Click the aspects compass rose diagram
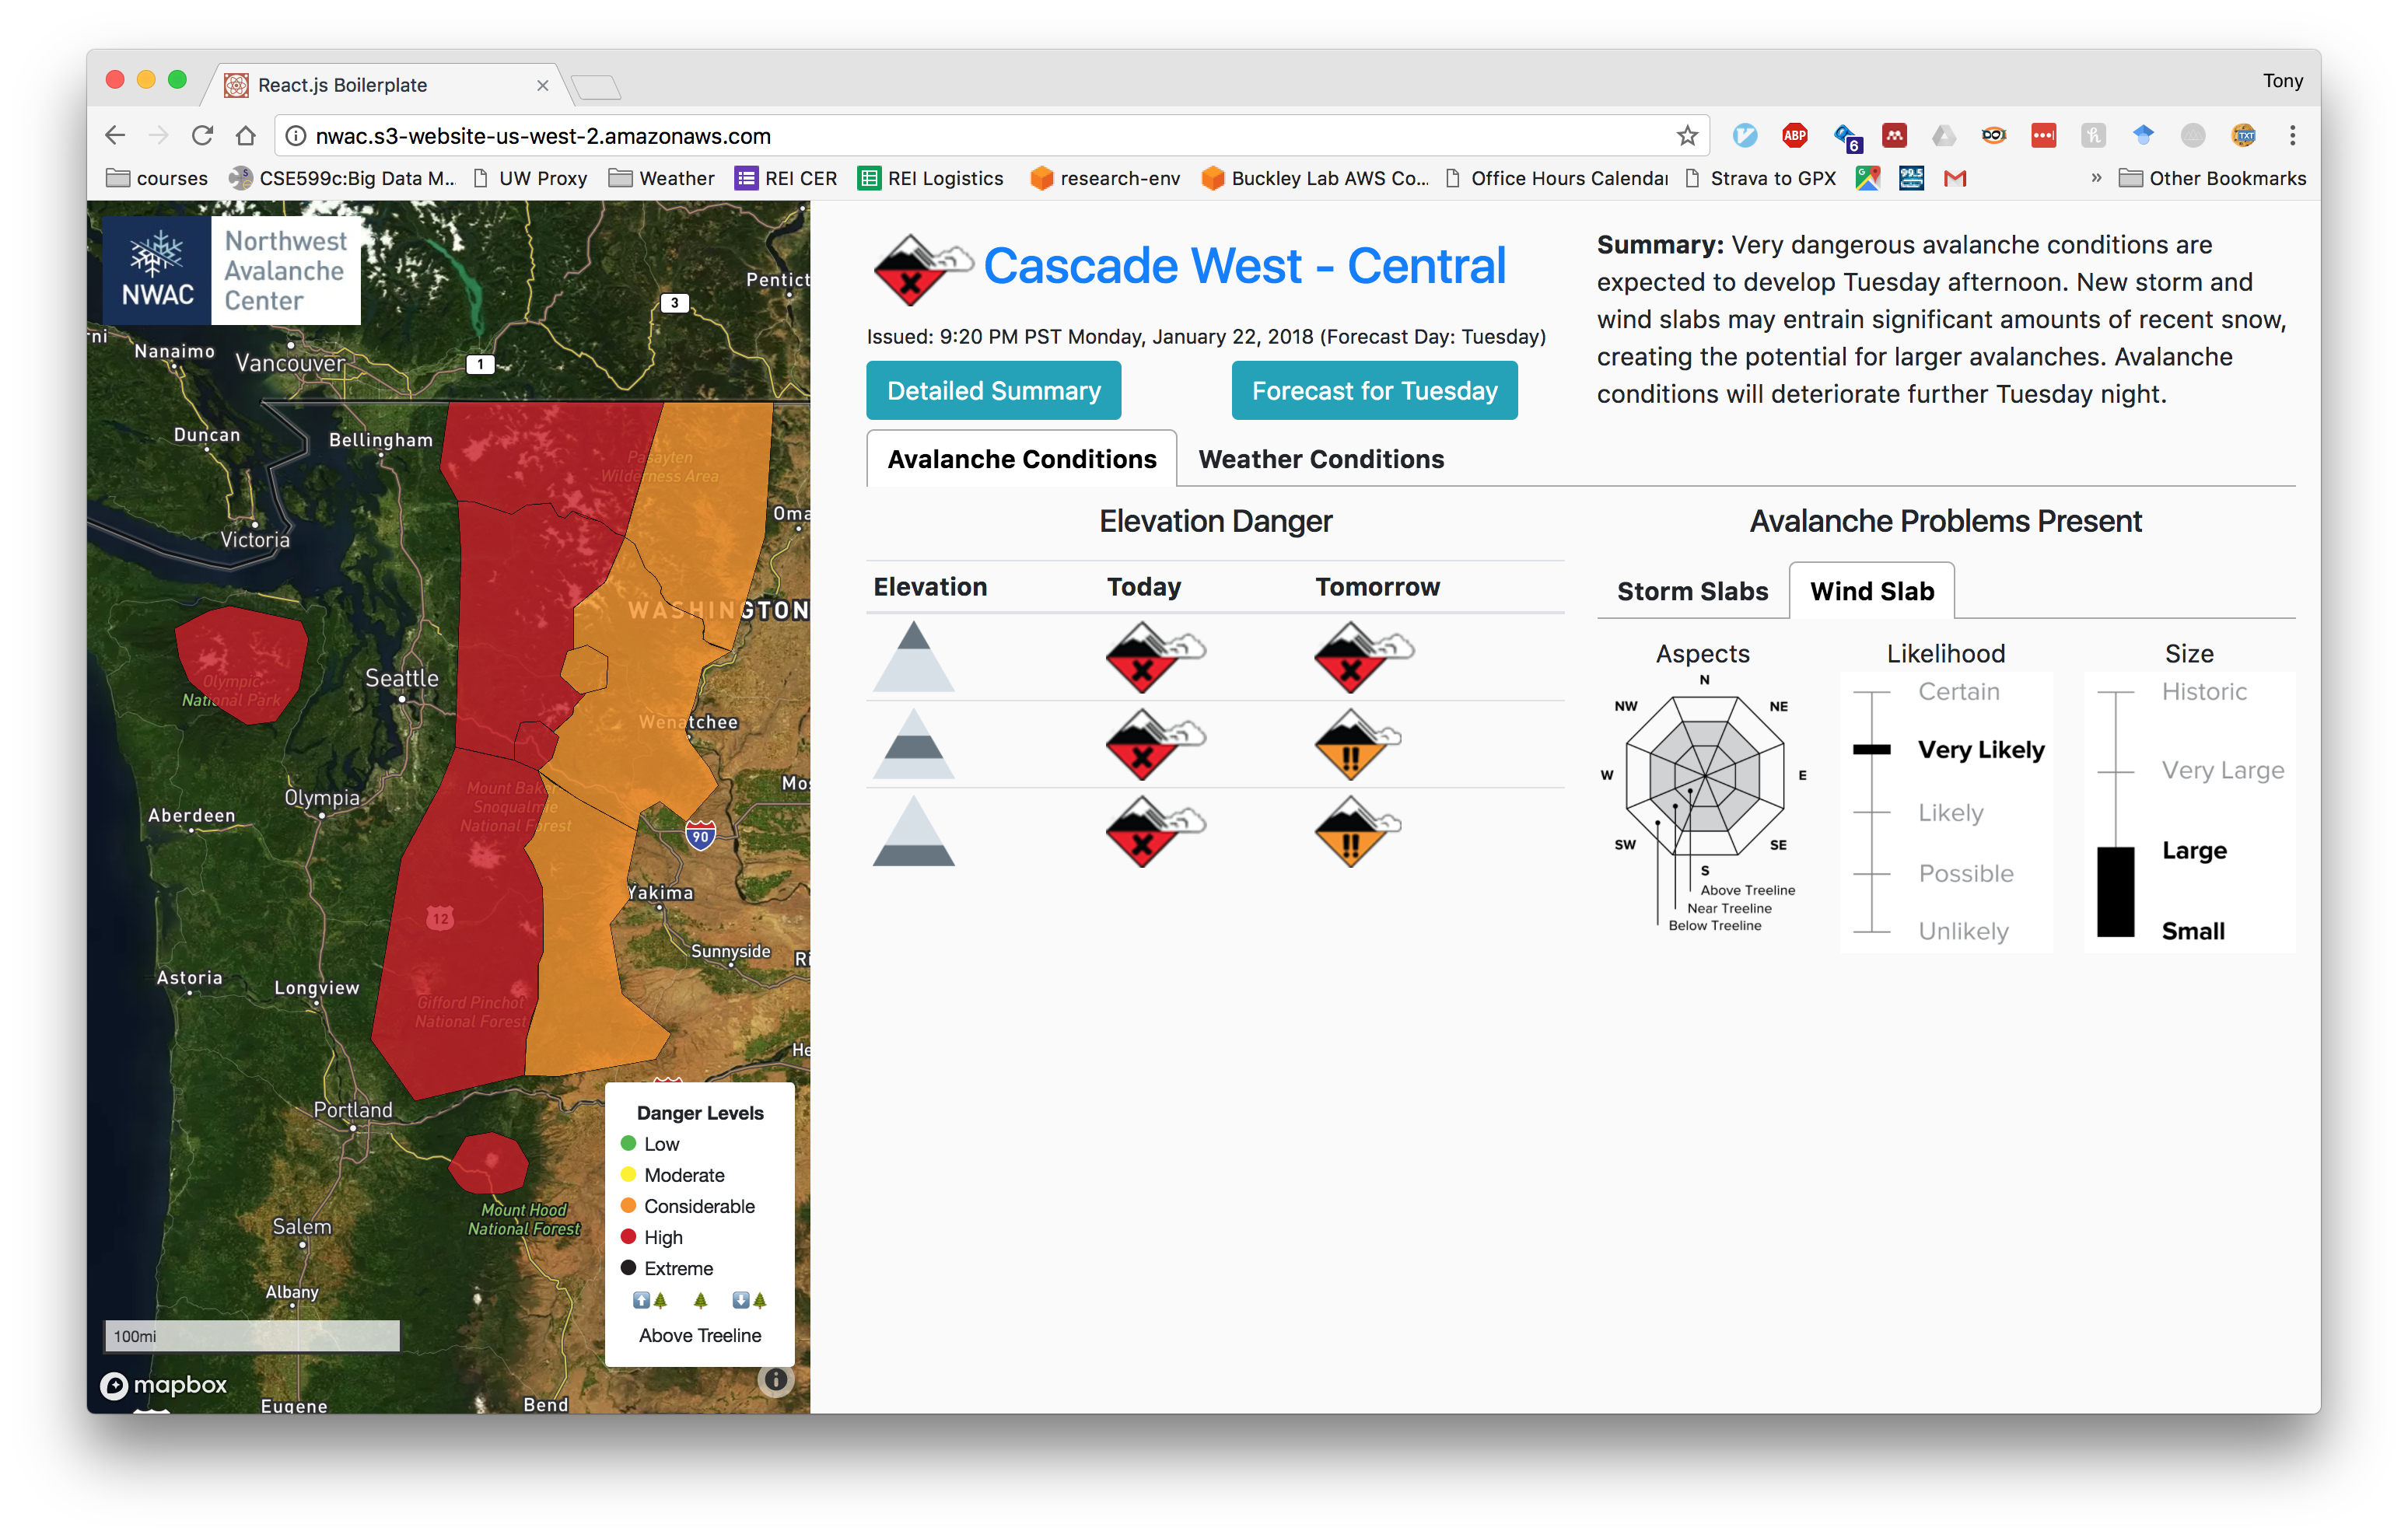This screenshot has width=2408, height=1538. point(1704,775)
